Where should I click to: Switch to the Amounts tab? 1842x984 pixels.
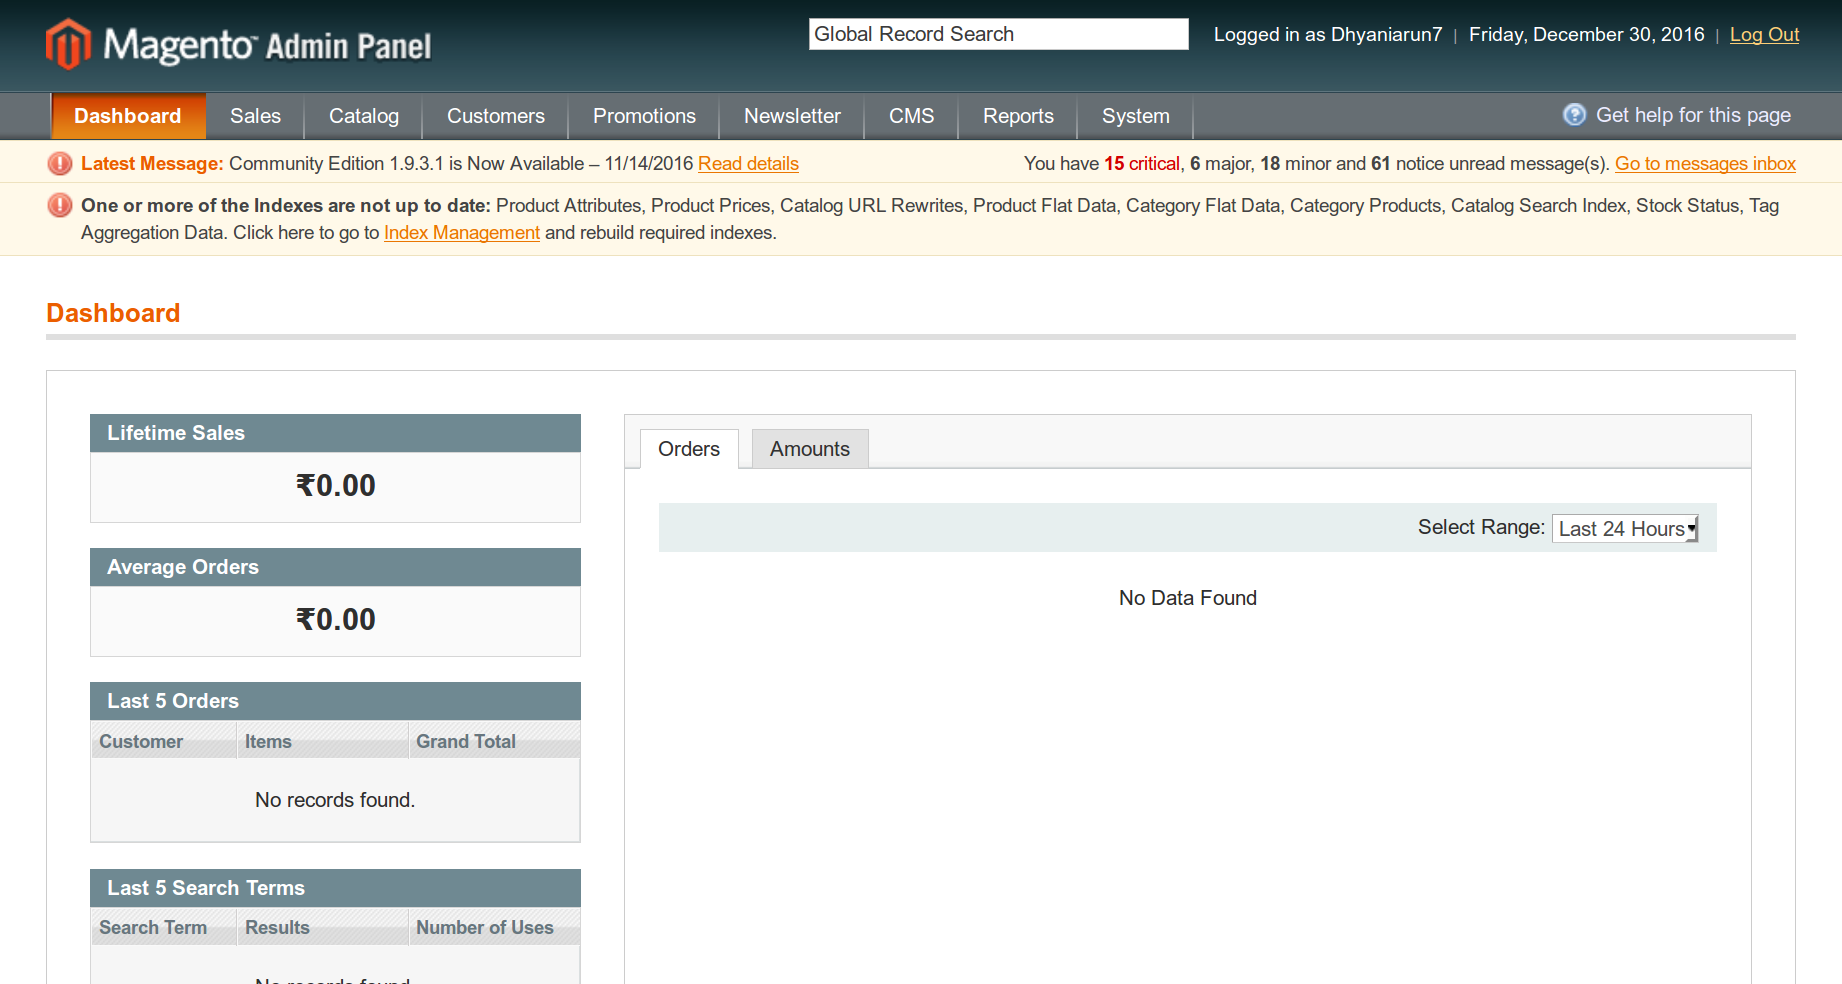point(810,449)
